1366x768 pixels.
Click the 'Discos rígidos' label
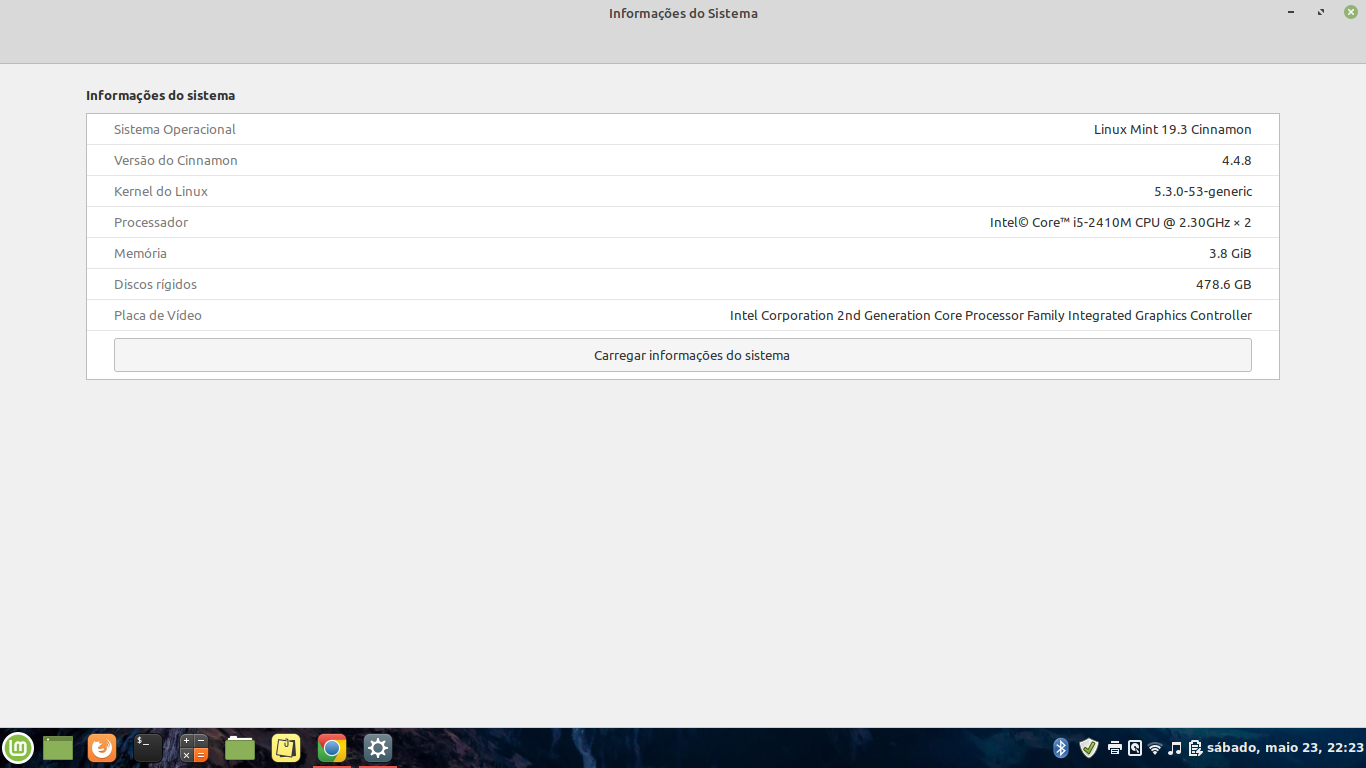(x=156, y=285)
